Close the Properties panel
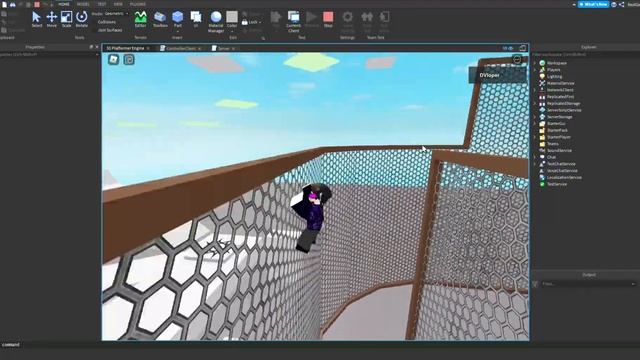 (x=97, y=47)
